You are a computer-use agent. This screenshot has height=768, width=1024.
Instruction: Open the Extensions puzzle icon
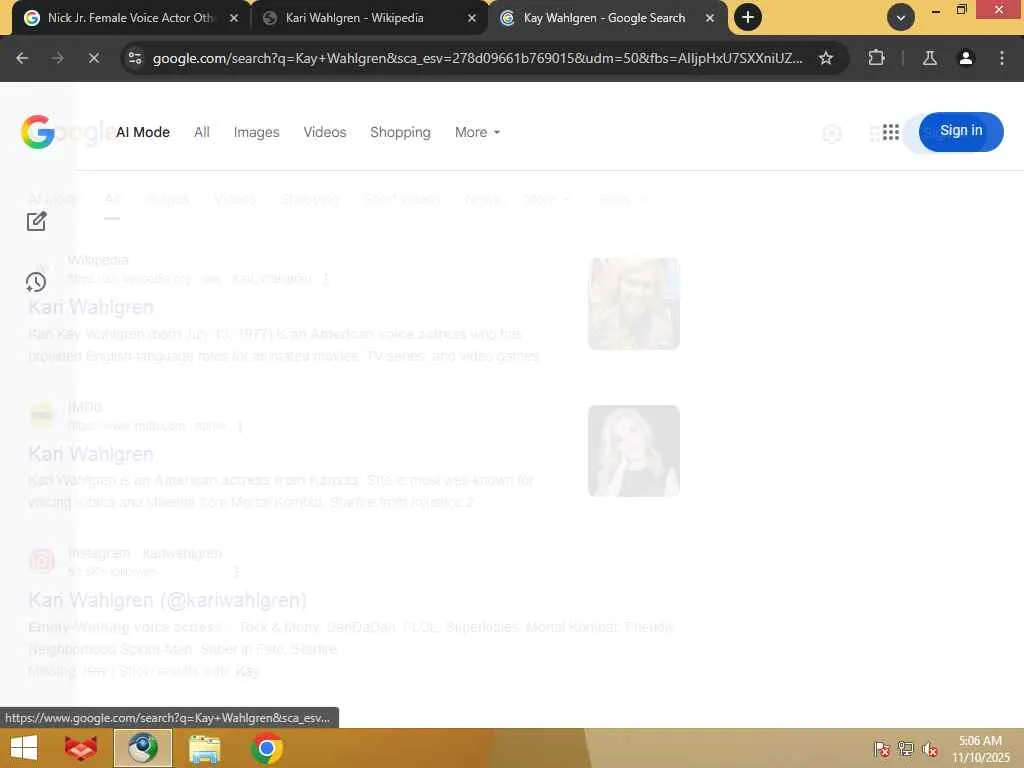tap(876, 58)
